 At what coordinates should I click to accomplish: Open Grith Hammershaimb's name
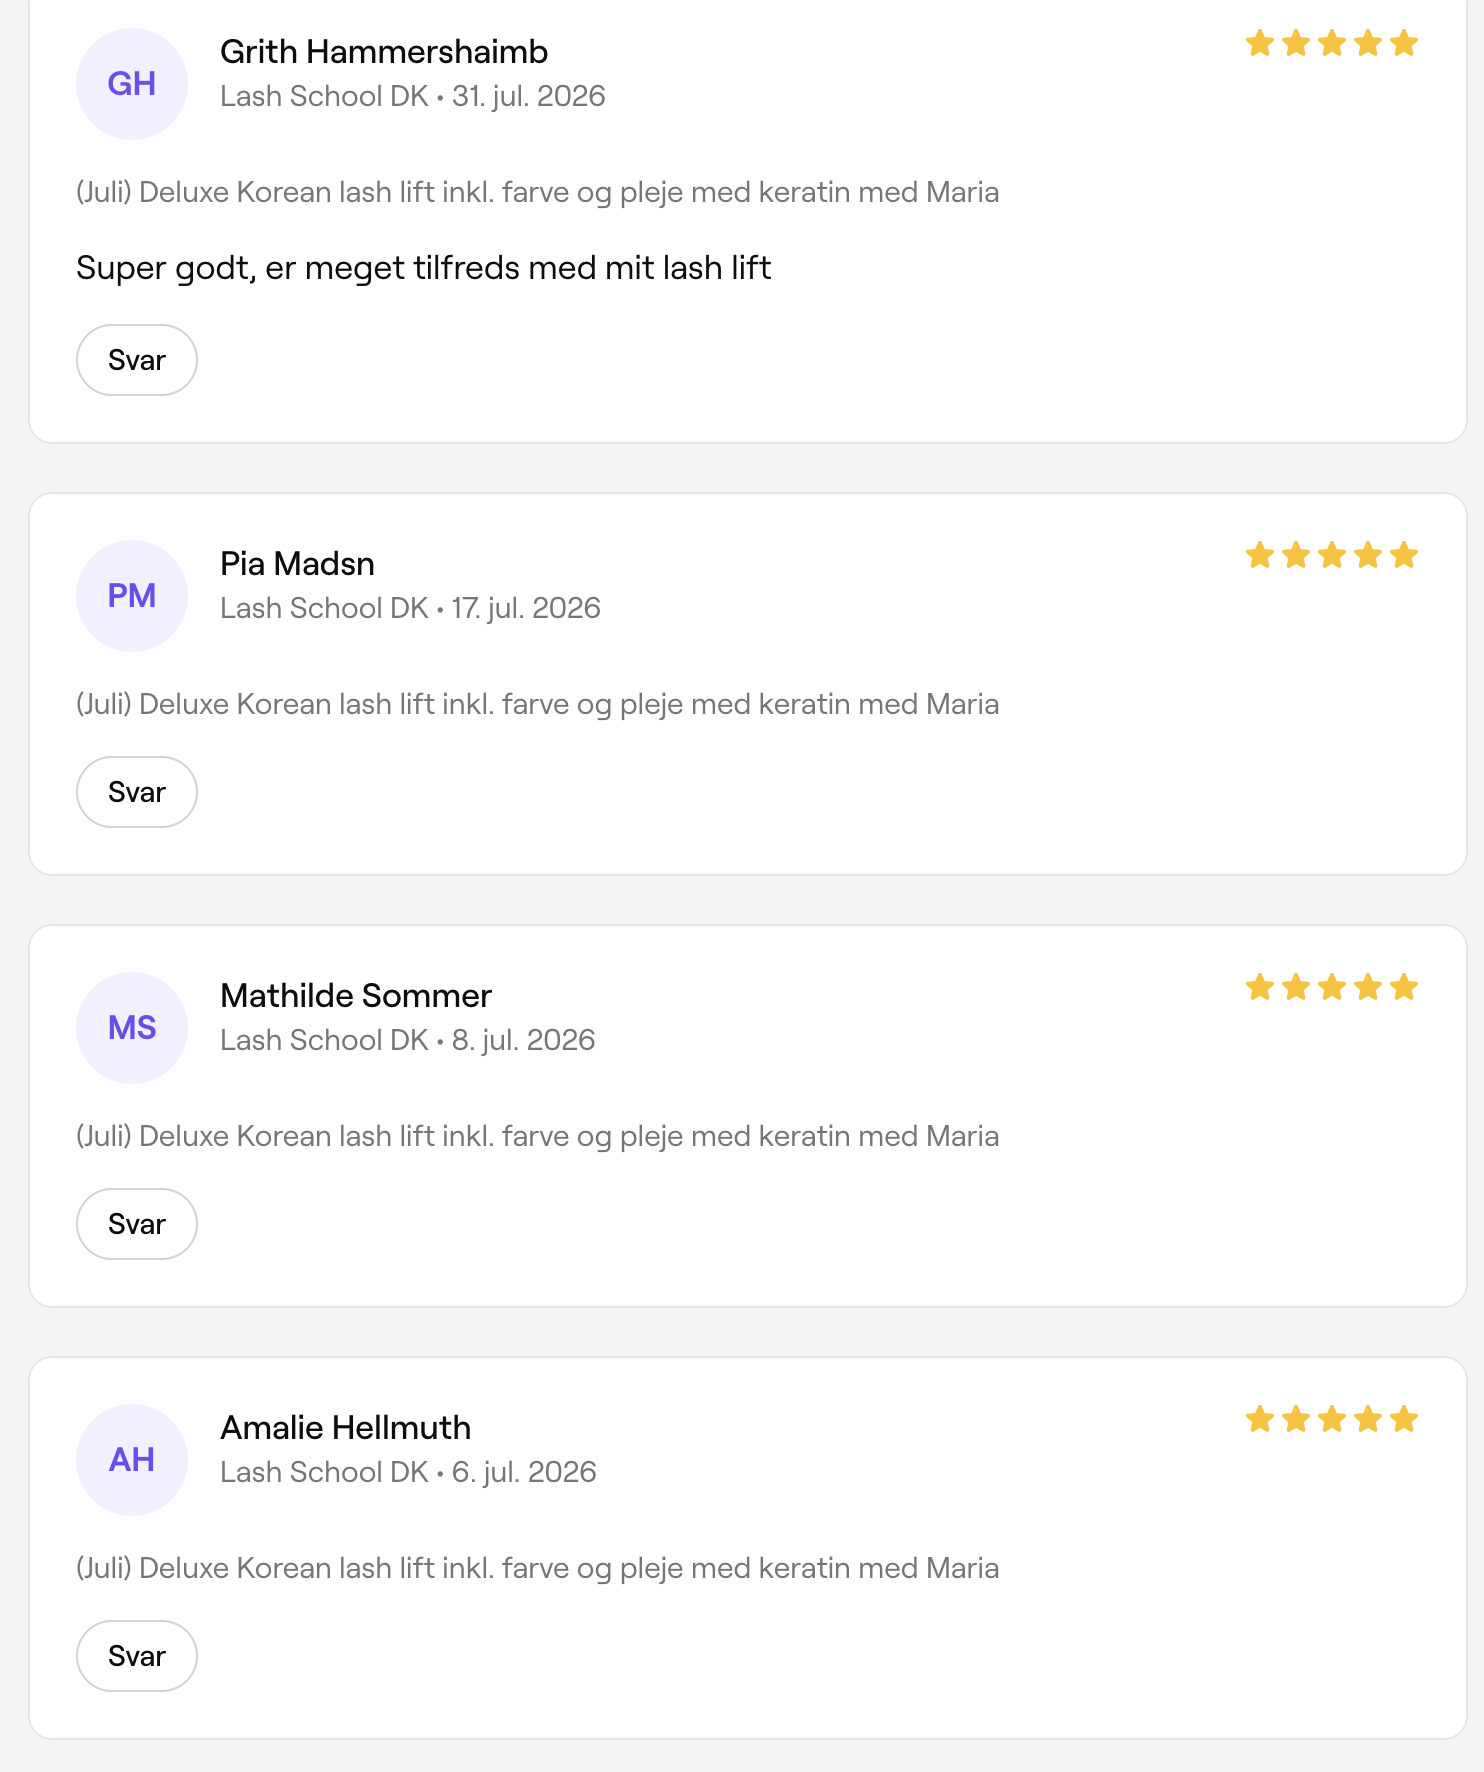tap(384, 52)
